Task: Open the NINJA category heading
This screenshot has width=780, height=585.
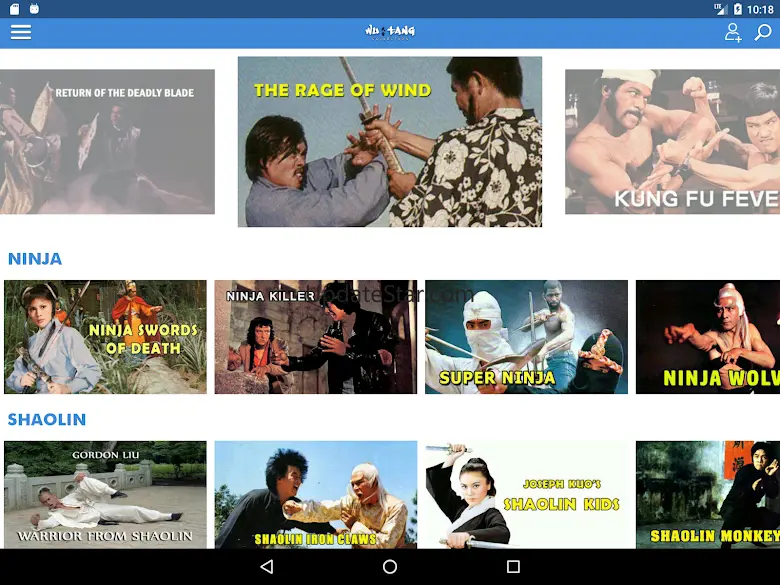Action: (x=35, y=259)
